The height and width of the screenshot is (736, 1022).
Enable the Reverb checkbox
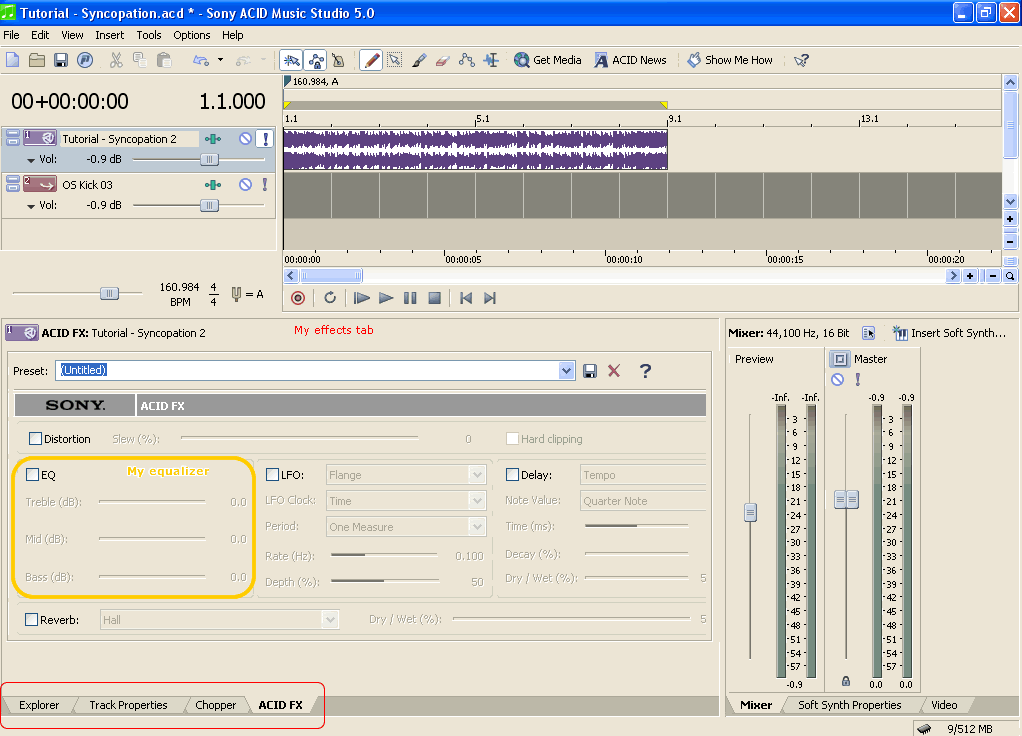coord(31,620)
